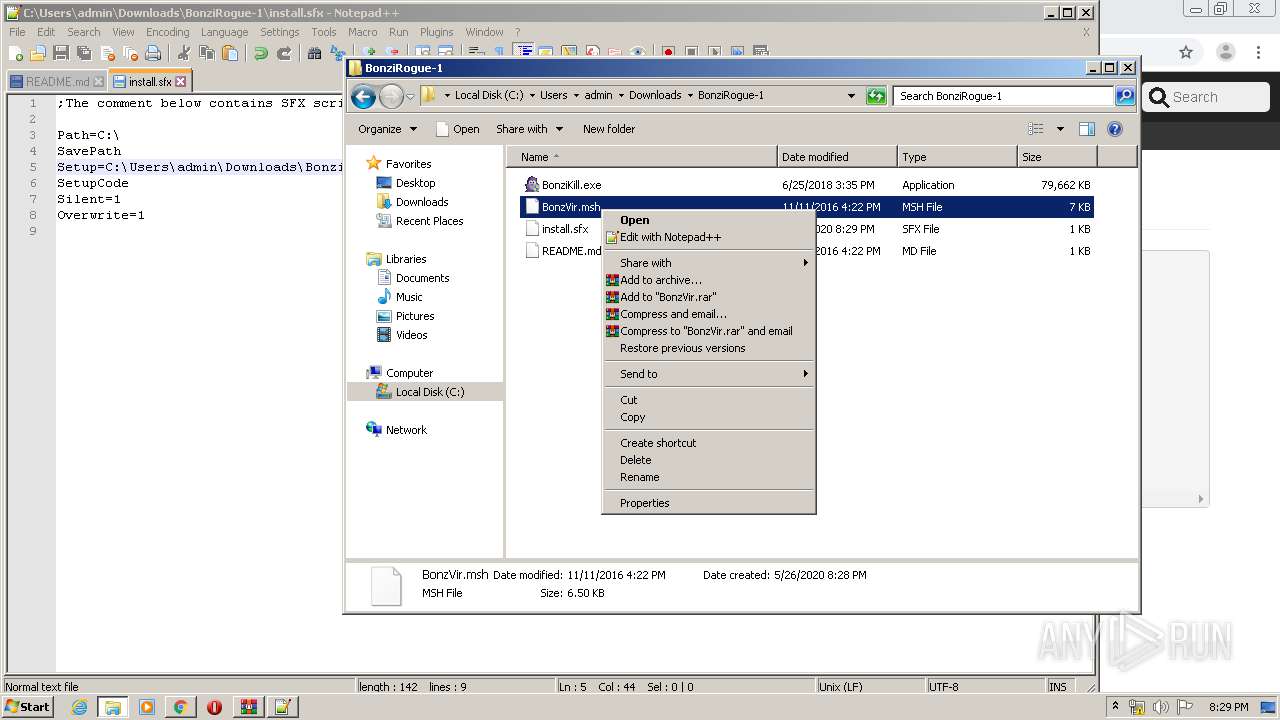
Task: Click Print icon in Notepad++ toolbar
Action: click(153, 53)
